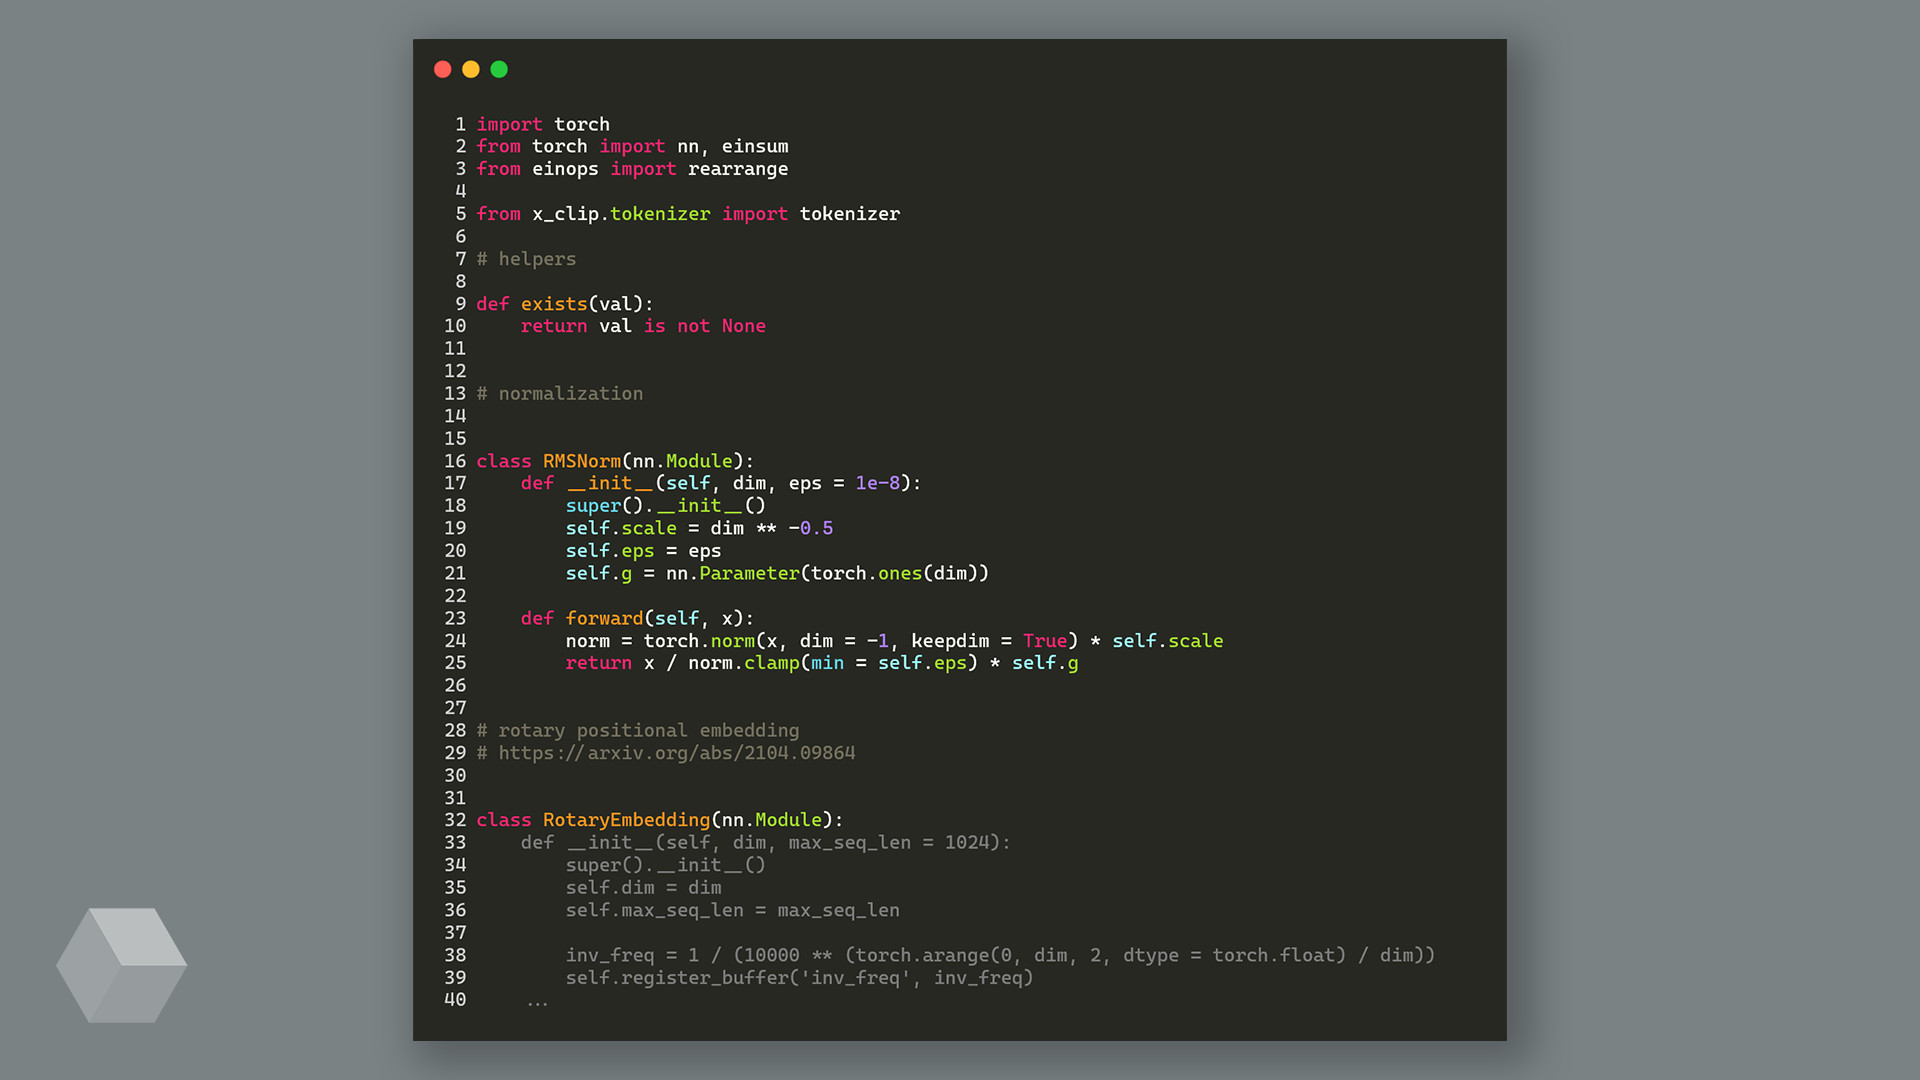Click the 'RMSNorm' class name

582,461
